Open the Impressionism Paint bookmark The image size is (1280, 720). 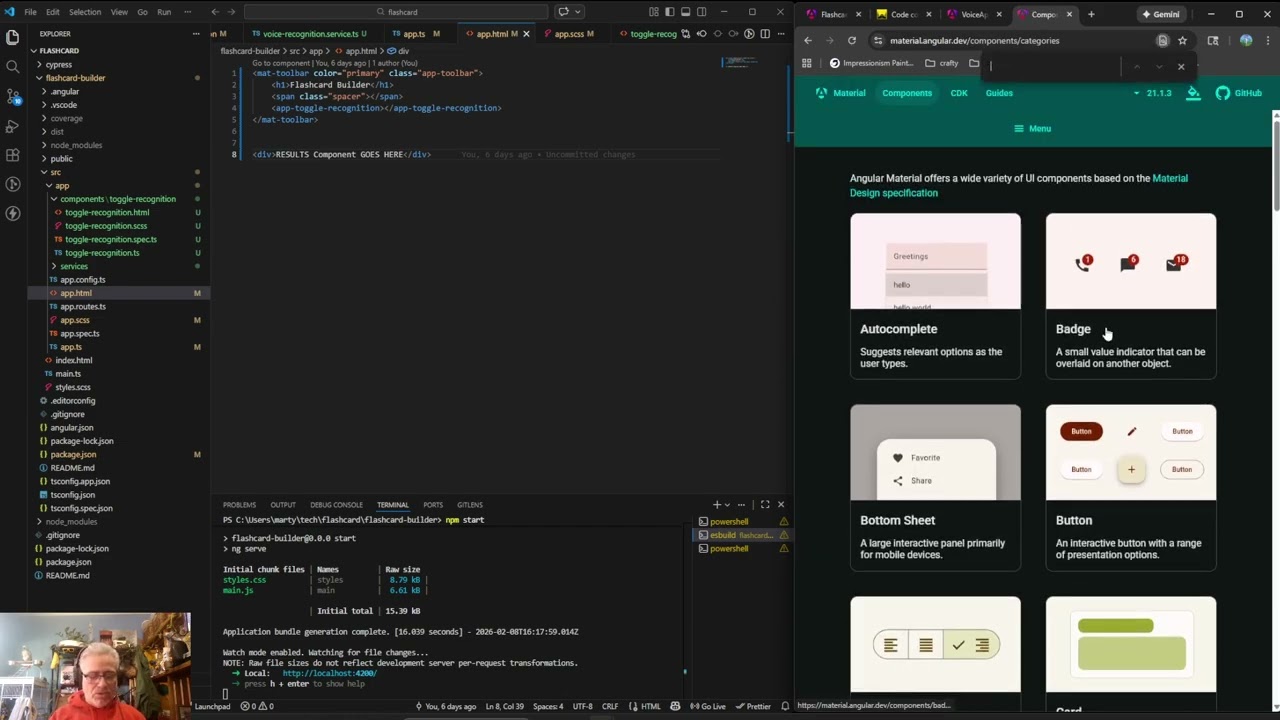[872, 63]
